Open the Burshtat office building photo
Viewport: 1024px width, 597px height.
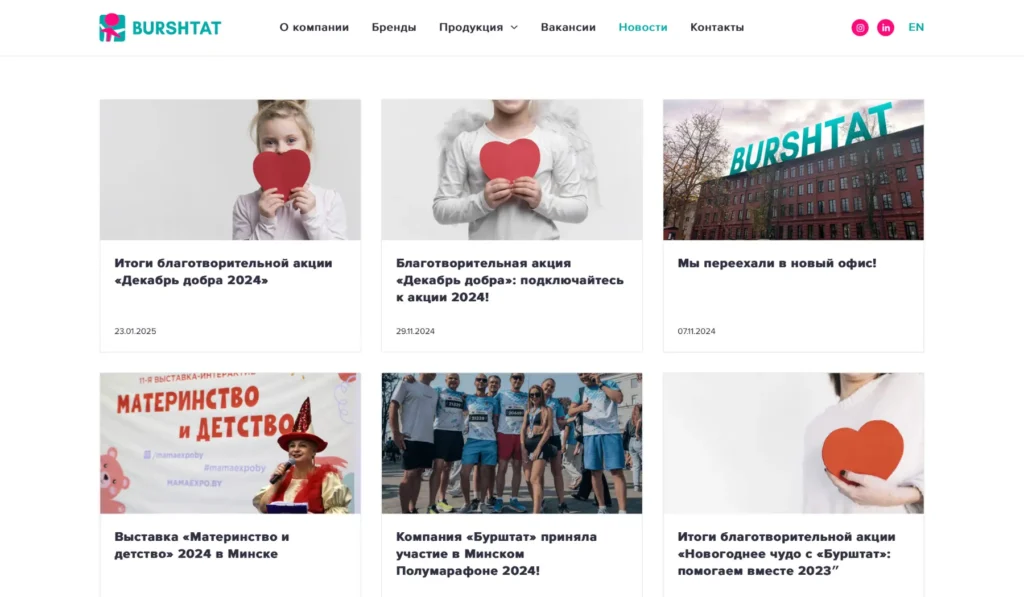tap(793, 170)
